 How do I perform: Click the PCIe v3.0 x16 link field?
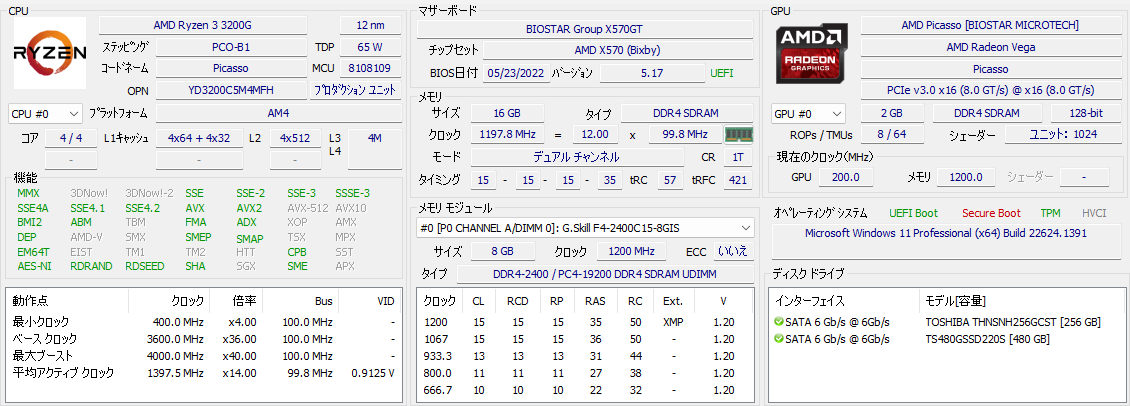(x=989, y=90)
